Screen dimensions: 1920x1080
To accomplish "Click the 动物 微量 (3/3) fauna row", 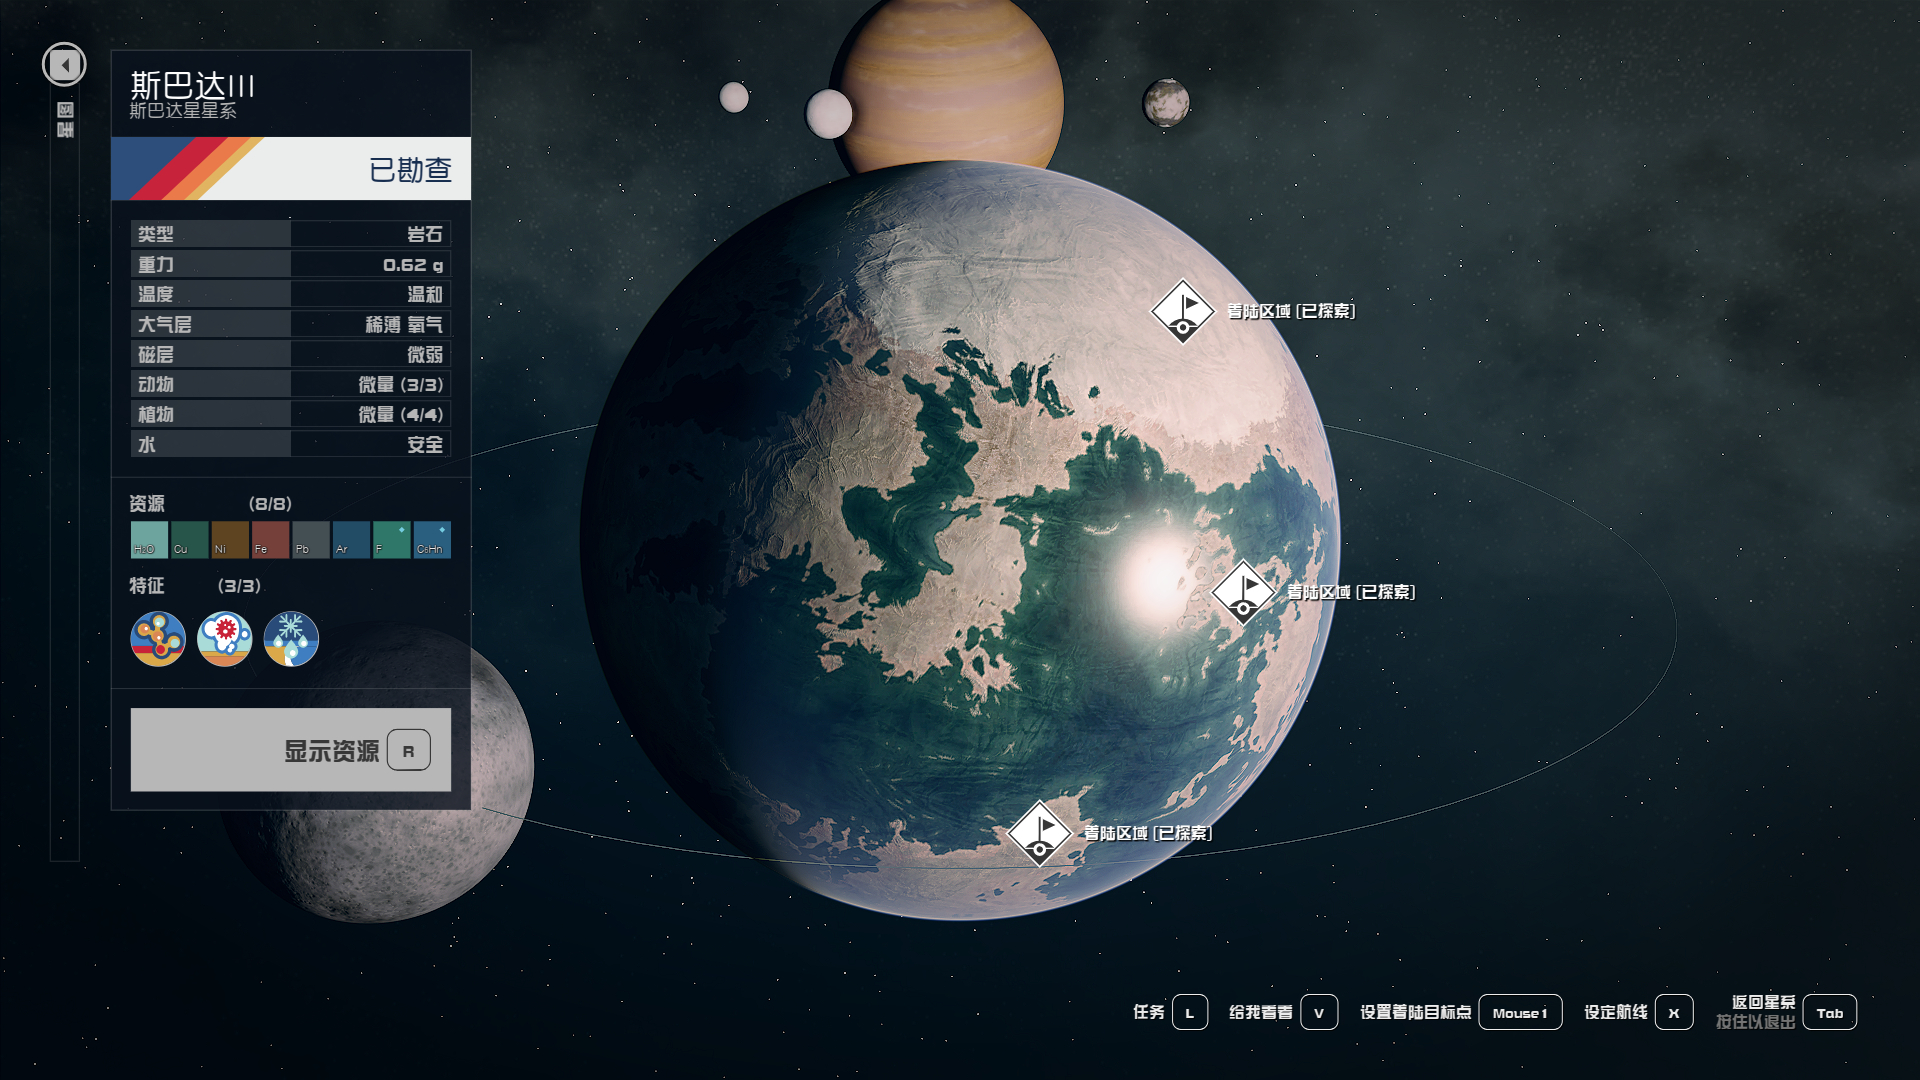I will (291, 384).
